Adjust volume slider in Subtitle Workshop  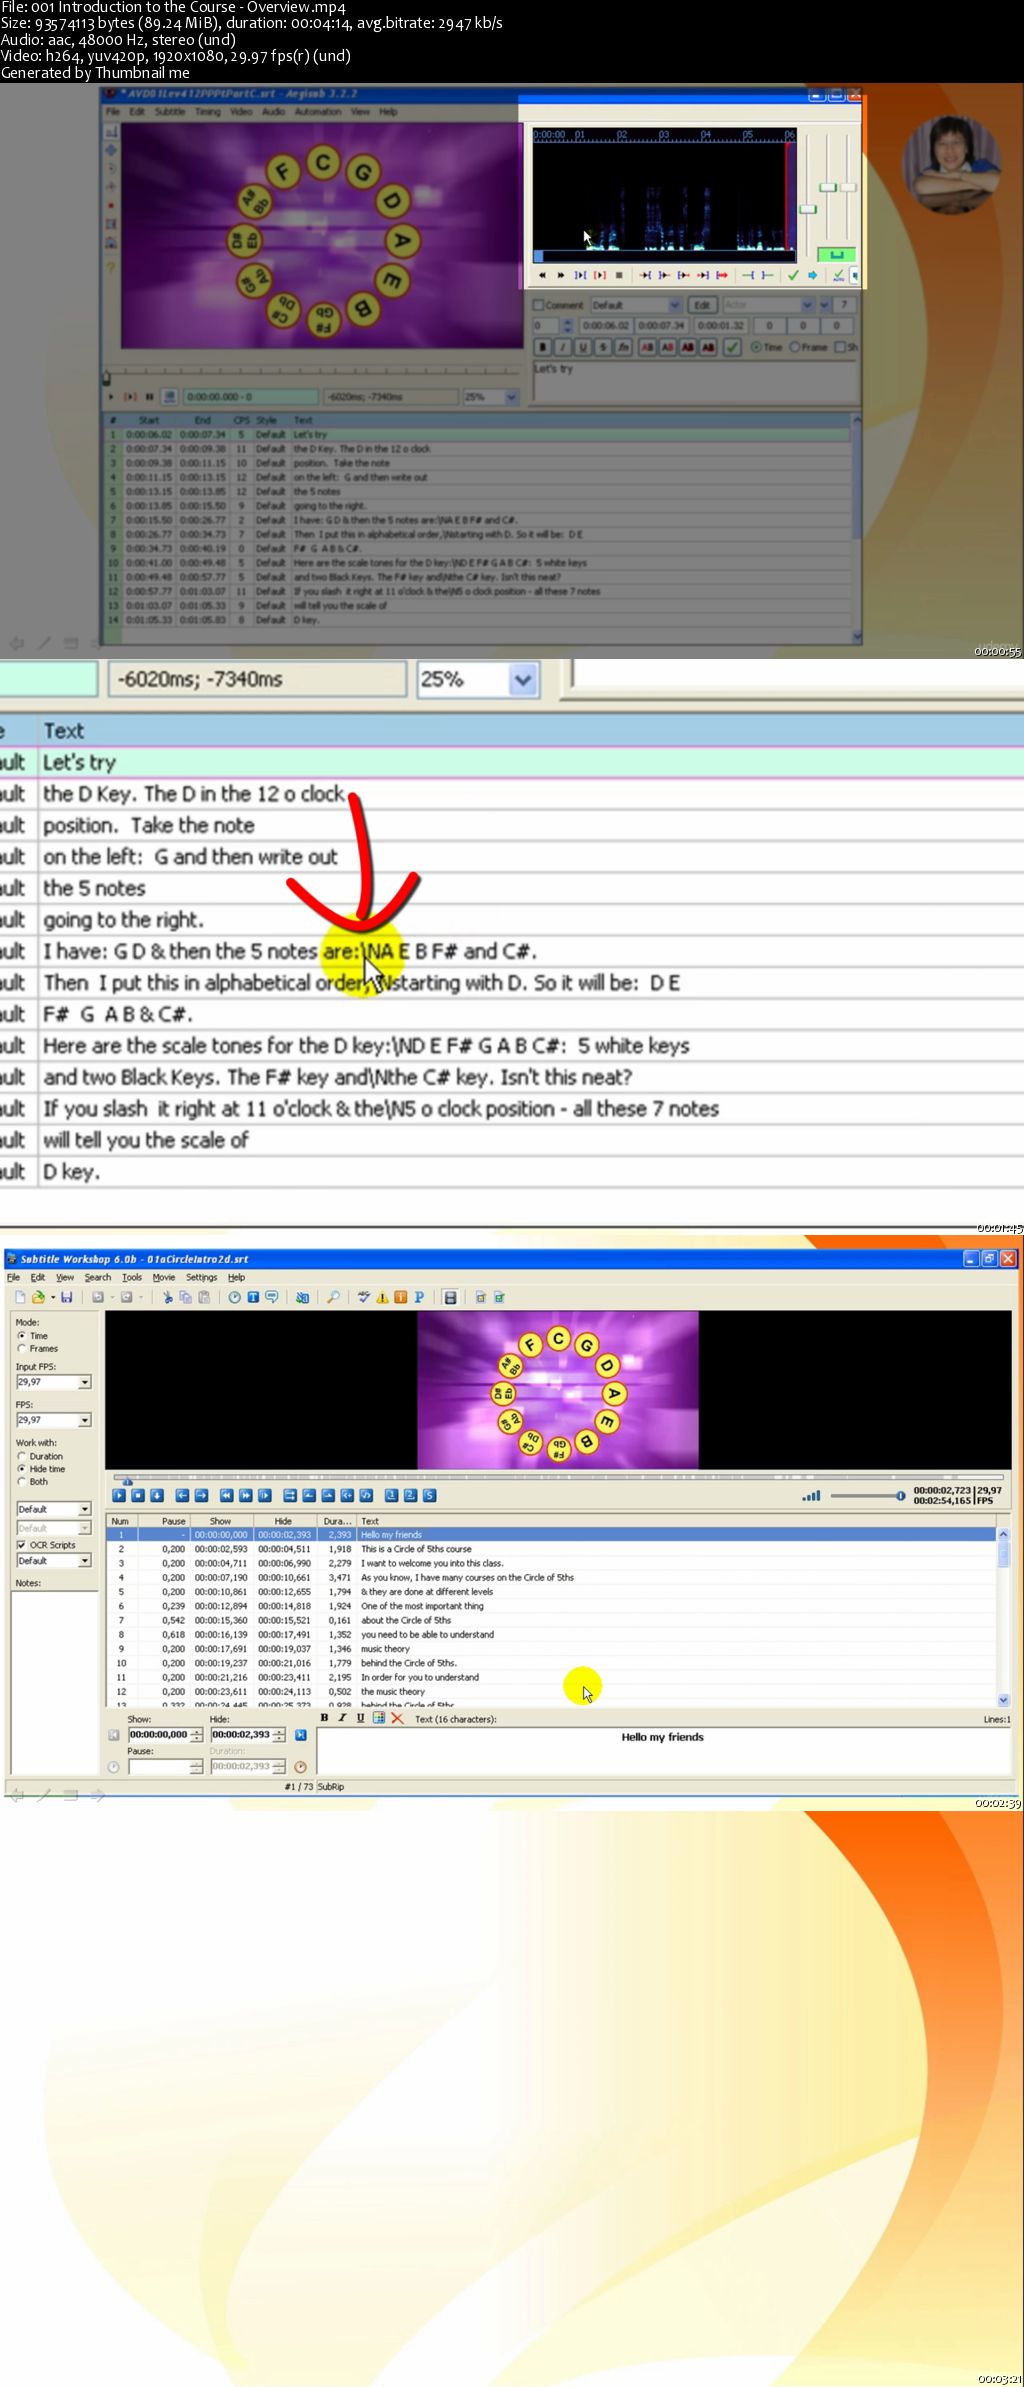click(867, 1496)
